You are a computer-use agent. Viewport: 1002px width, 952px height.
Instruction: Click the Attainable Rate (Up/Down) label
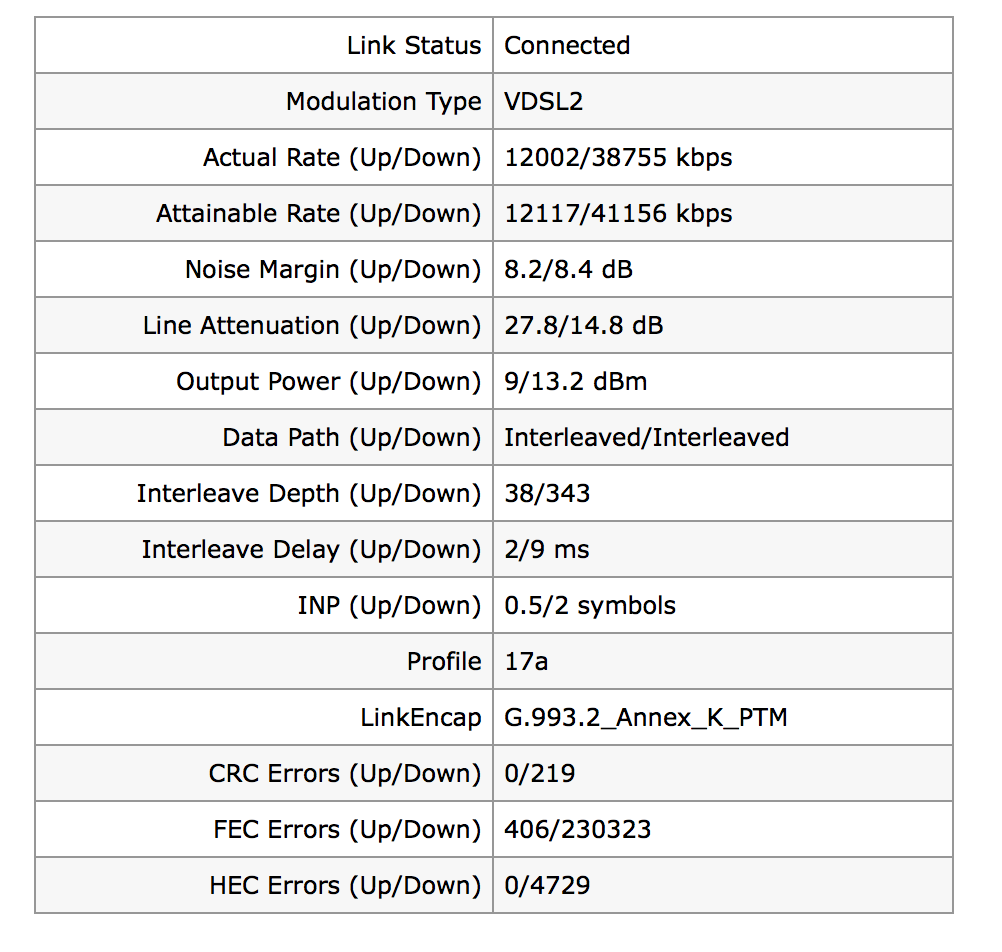click(x=318, y=214)
